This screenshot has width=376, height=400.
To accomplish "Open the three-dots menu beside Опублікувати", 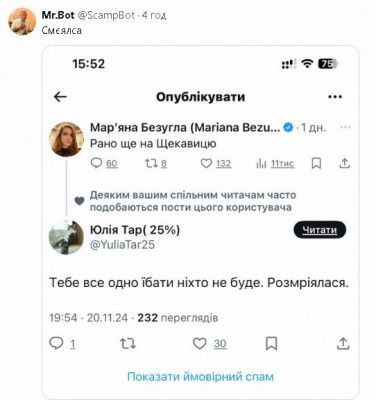I will pyautogui.click(x=335, y=97).
